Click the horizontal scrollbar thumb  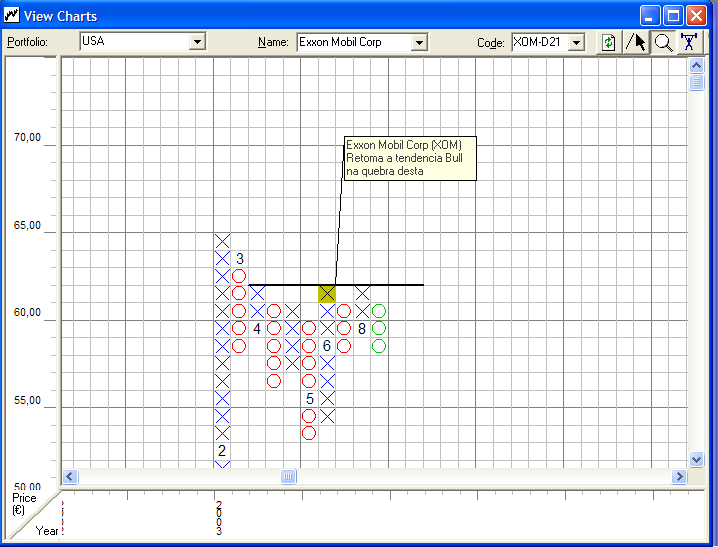point(289,477)
